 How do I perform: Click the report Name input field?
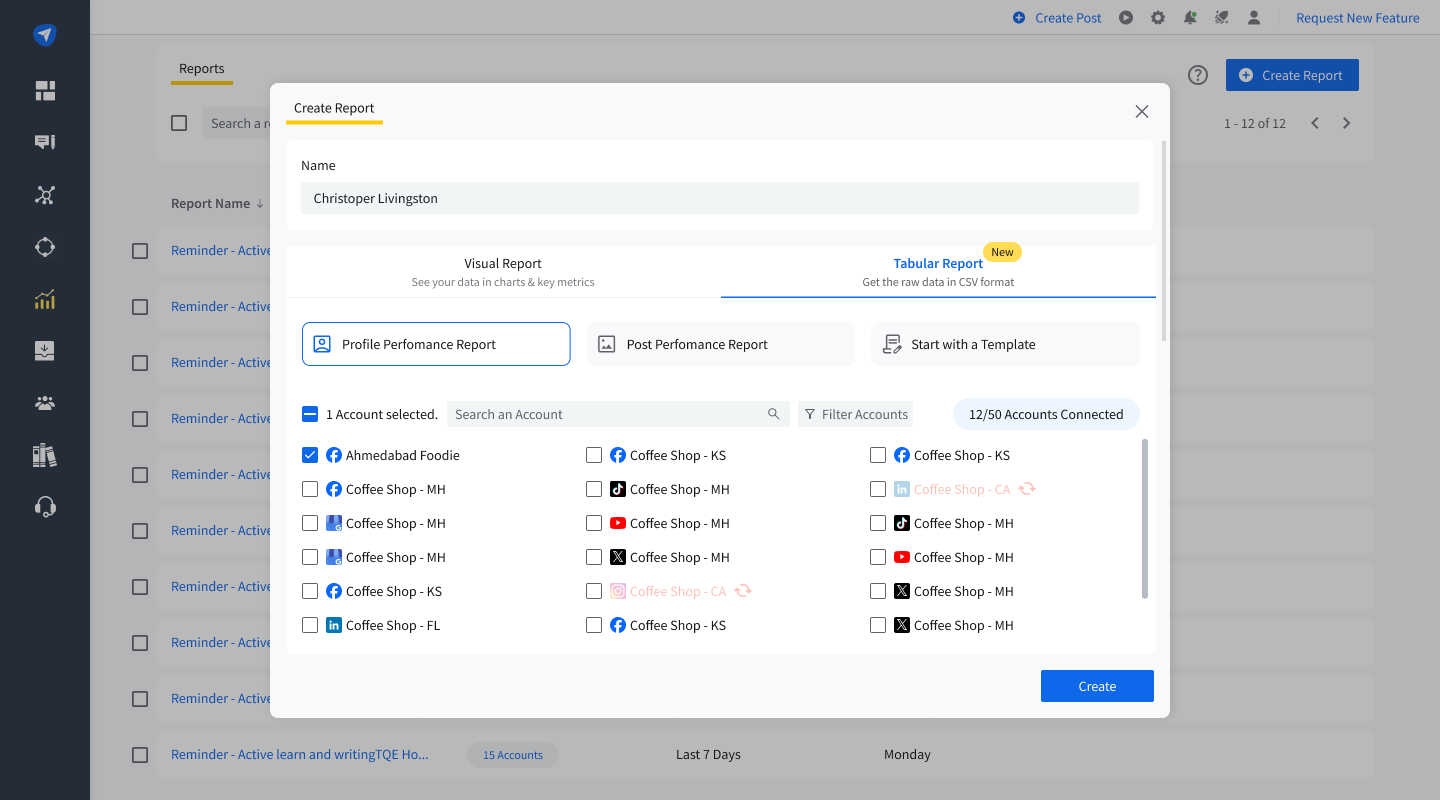click(x=719, y=198)
